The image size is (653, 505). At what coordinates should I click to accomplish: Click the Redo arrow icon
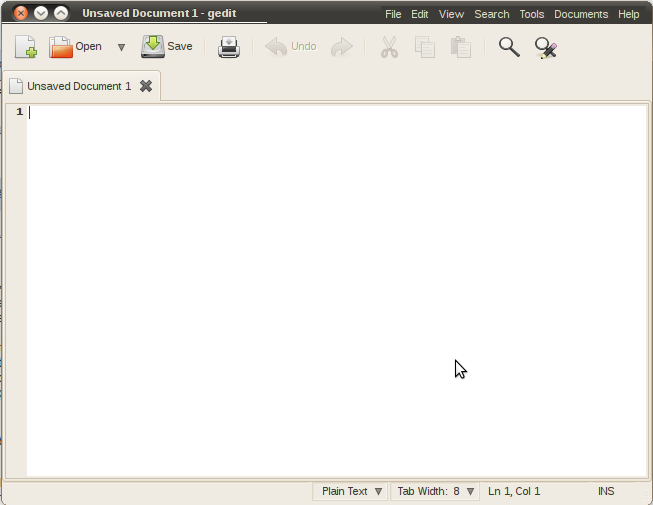(342, 47)
